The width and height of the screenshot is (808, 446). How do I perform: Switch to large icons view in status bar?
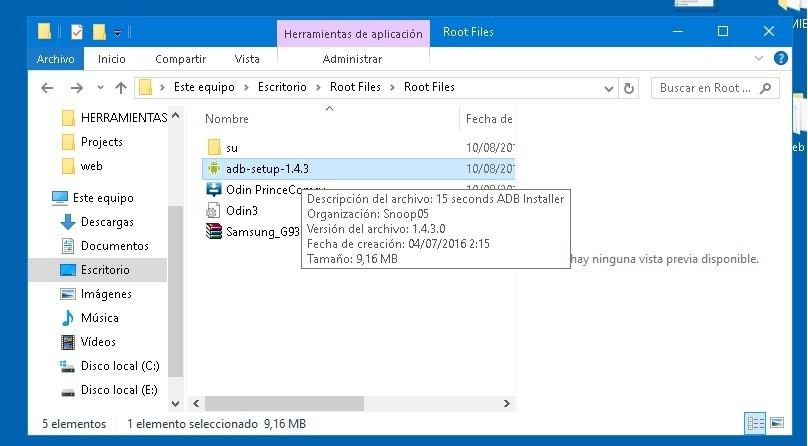coord(777,423)
